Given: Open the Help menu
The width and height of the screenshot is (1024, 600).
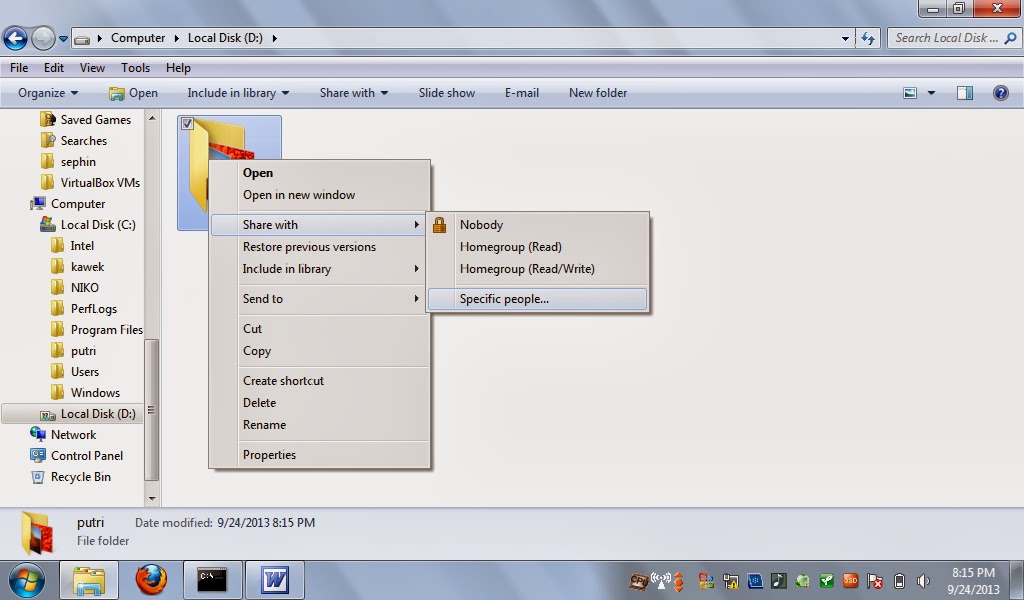Looking at the screenshot, I should [178, 67].
